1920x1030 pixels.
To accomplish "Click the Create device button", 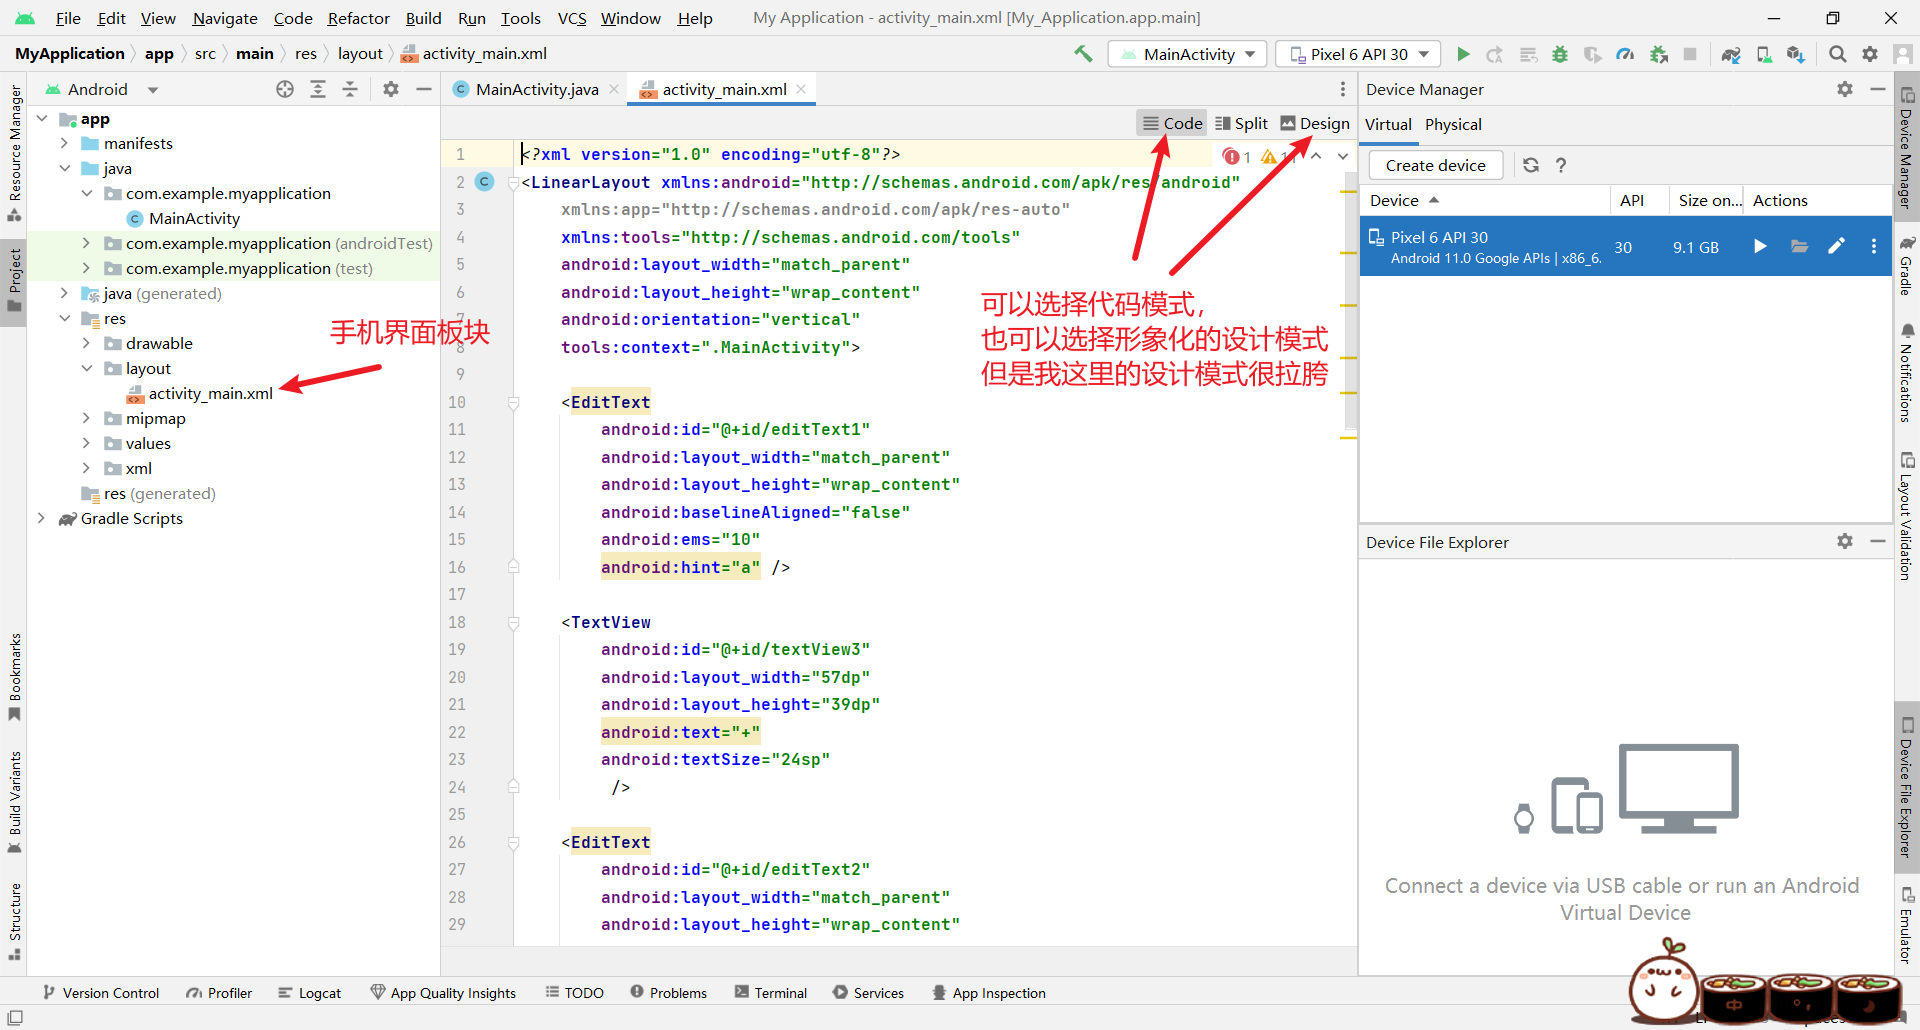I will click(x=1435, y=165).
